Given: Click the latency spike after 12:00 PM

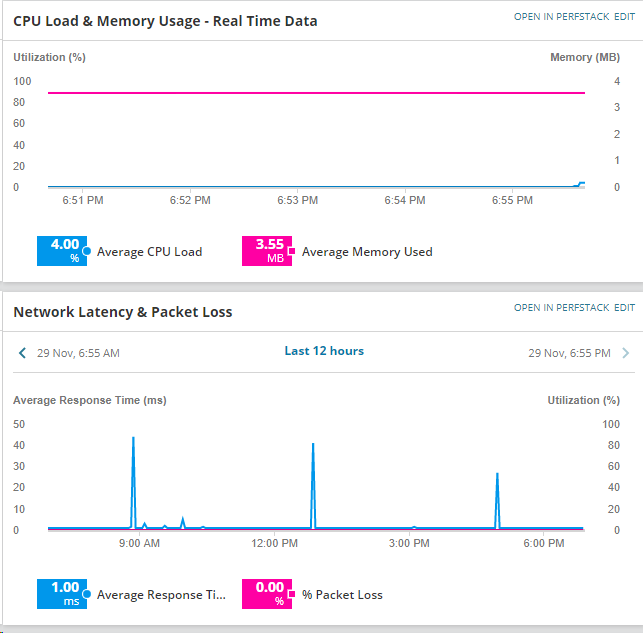Looking at the screenshot, I should [313, 485].
